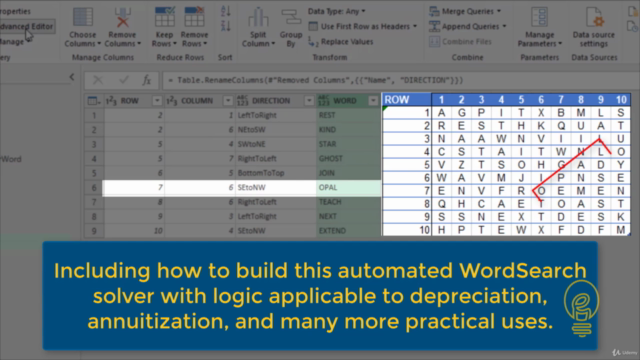Click the NEtoSW direction cell
The width and height of the screenshot is (640, 360).
pyautogui.click(x=276, y=130)
